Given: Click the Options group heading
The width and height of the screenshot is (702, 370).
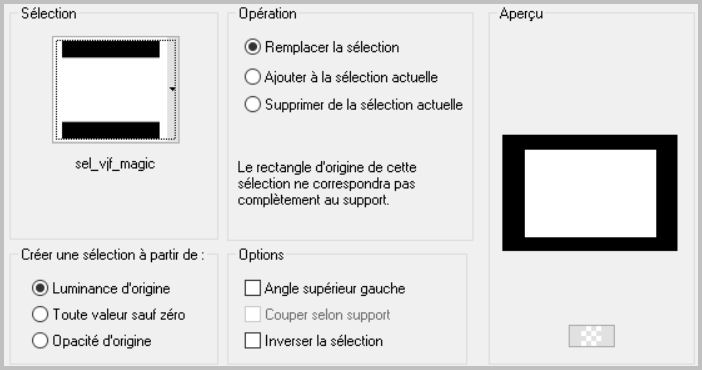Looking at the screenshot, I should (261, 254).
